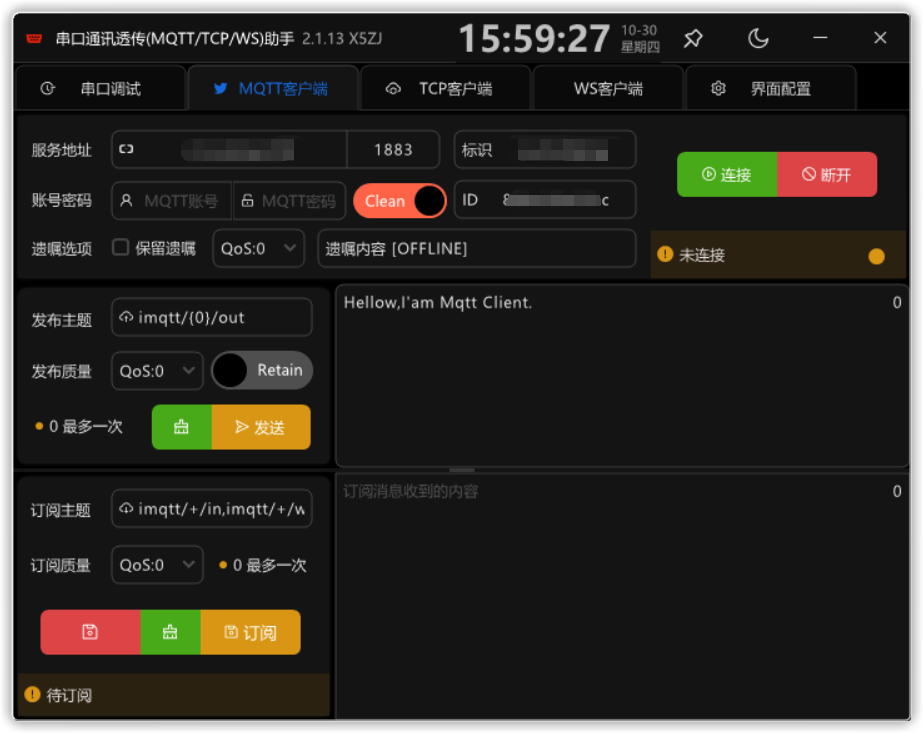The height and width of the screenshot is (733, 923).
Task: Click red save icon button in subscribe panel
Action: coord(90,632)
